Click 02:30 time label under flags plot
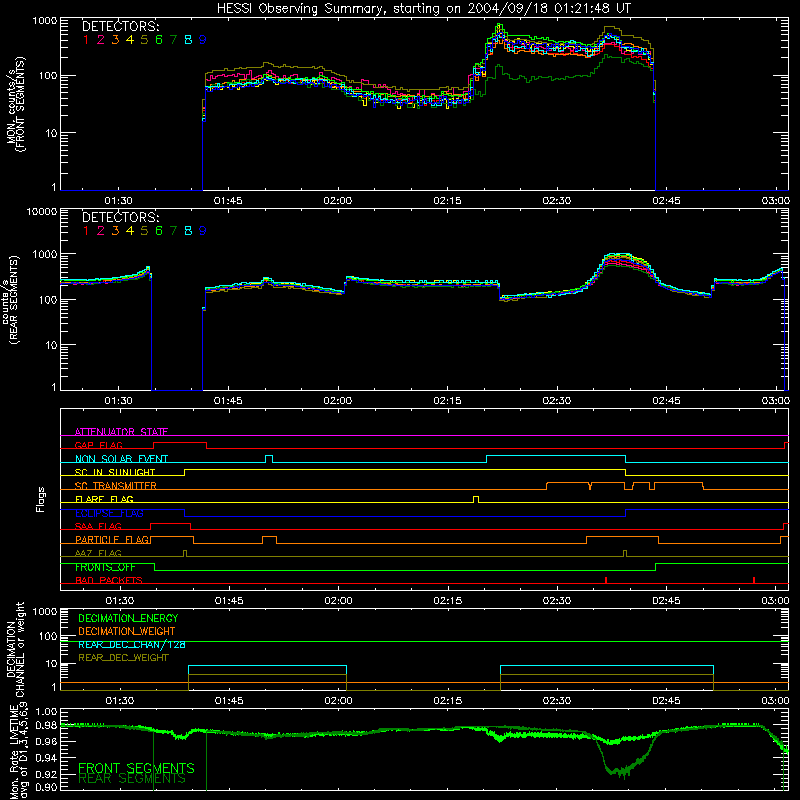Image resolution: width=800 pixels, height=800 pixels. [x=557, y=601]
